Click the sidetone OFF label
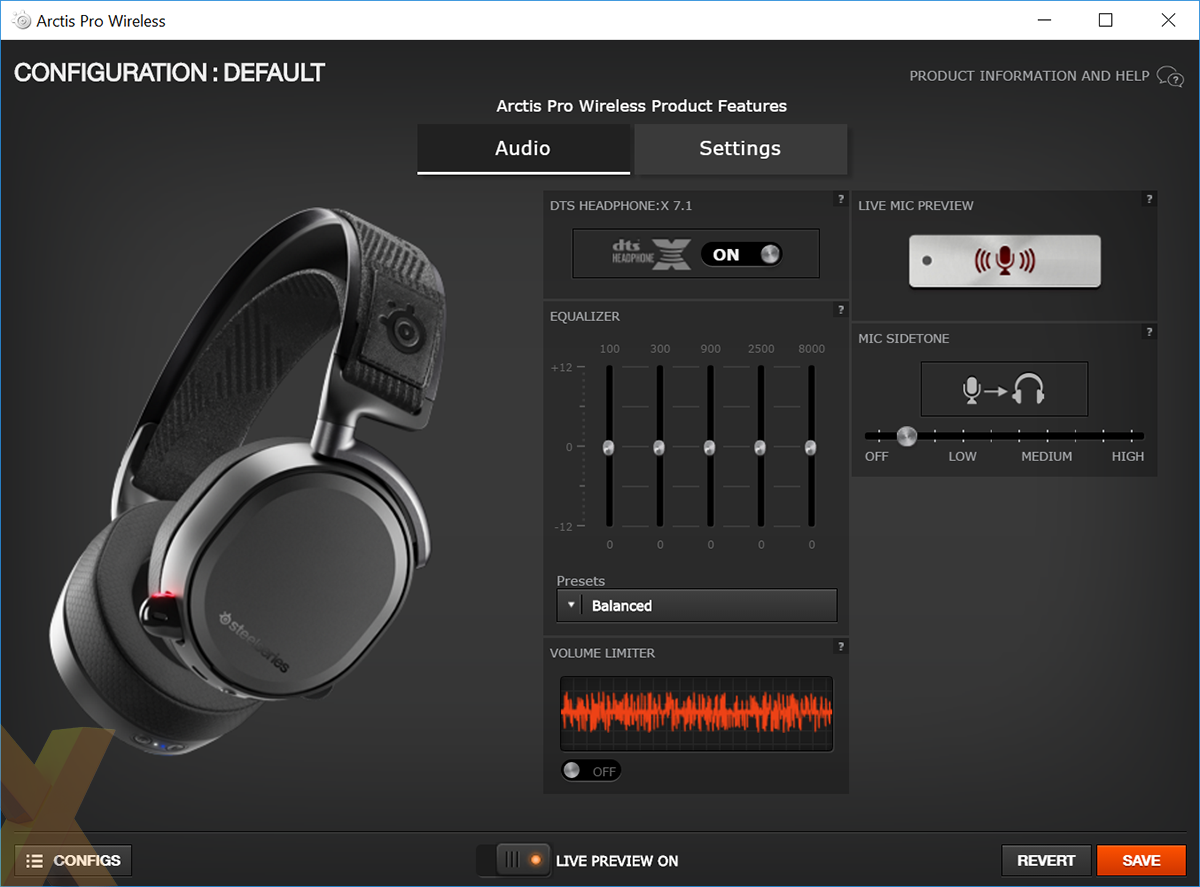 (x=877, y=456)
